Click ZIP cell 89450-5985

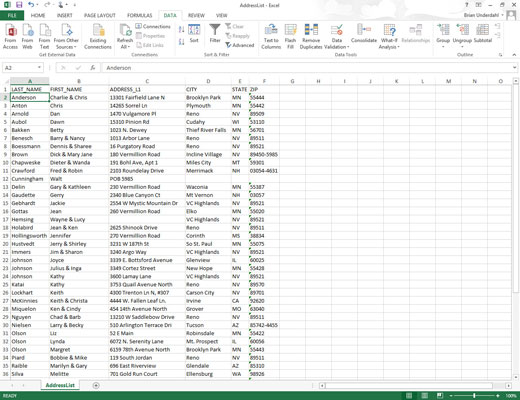(264, 154)
